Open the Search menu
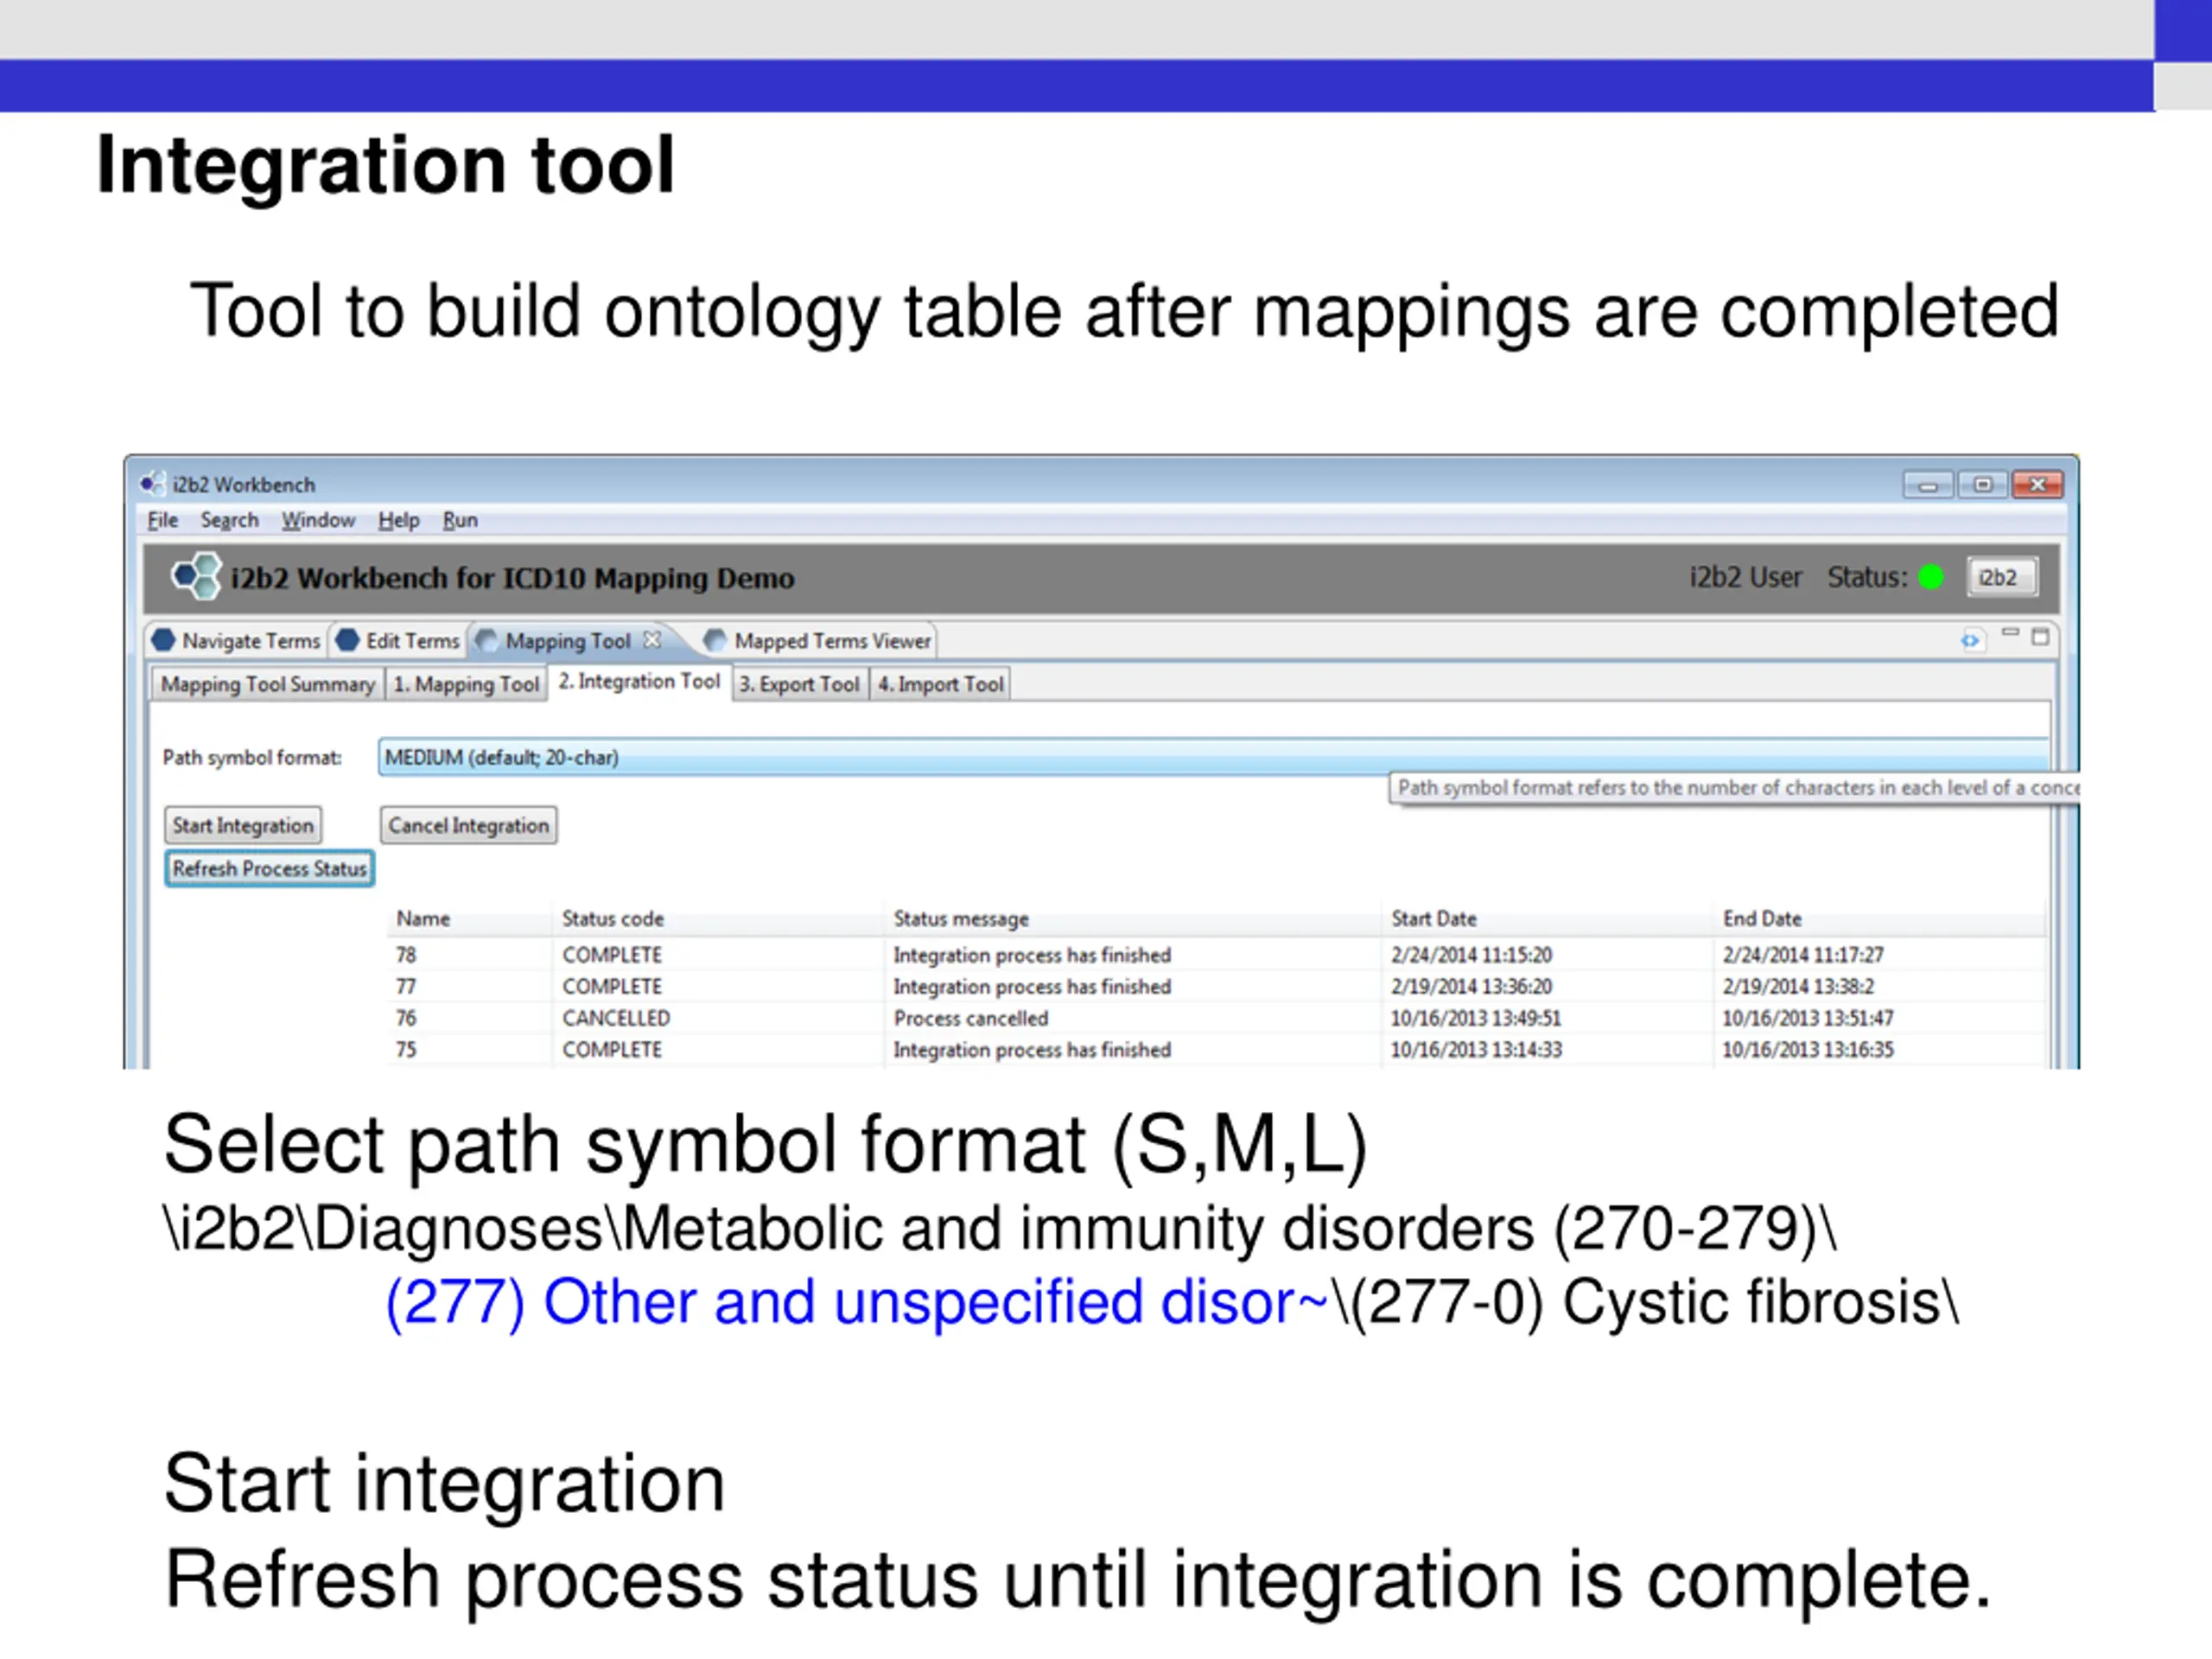Screen dimensions: 2212x1659 click(229, 520)
